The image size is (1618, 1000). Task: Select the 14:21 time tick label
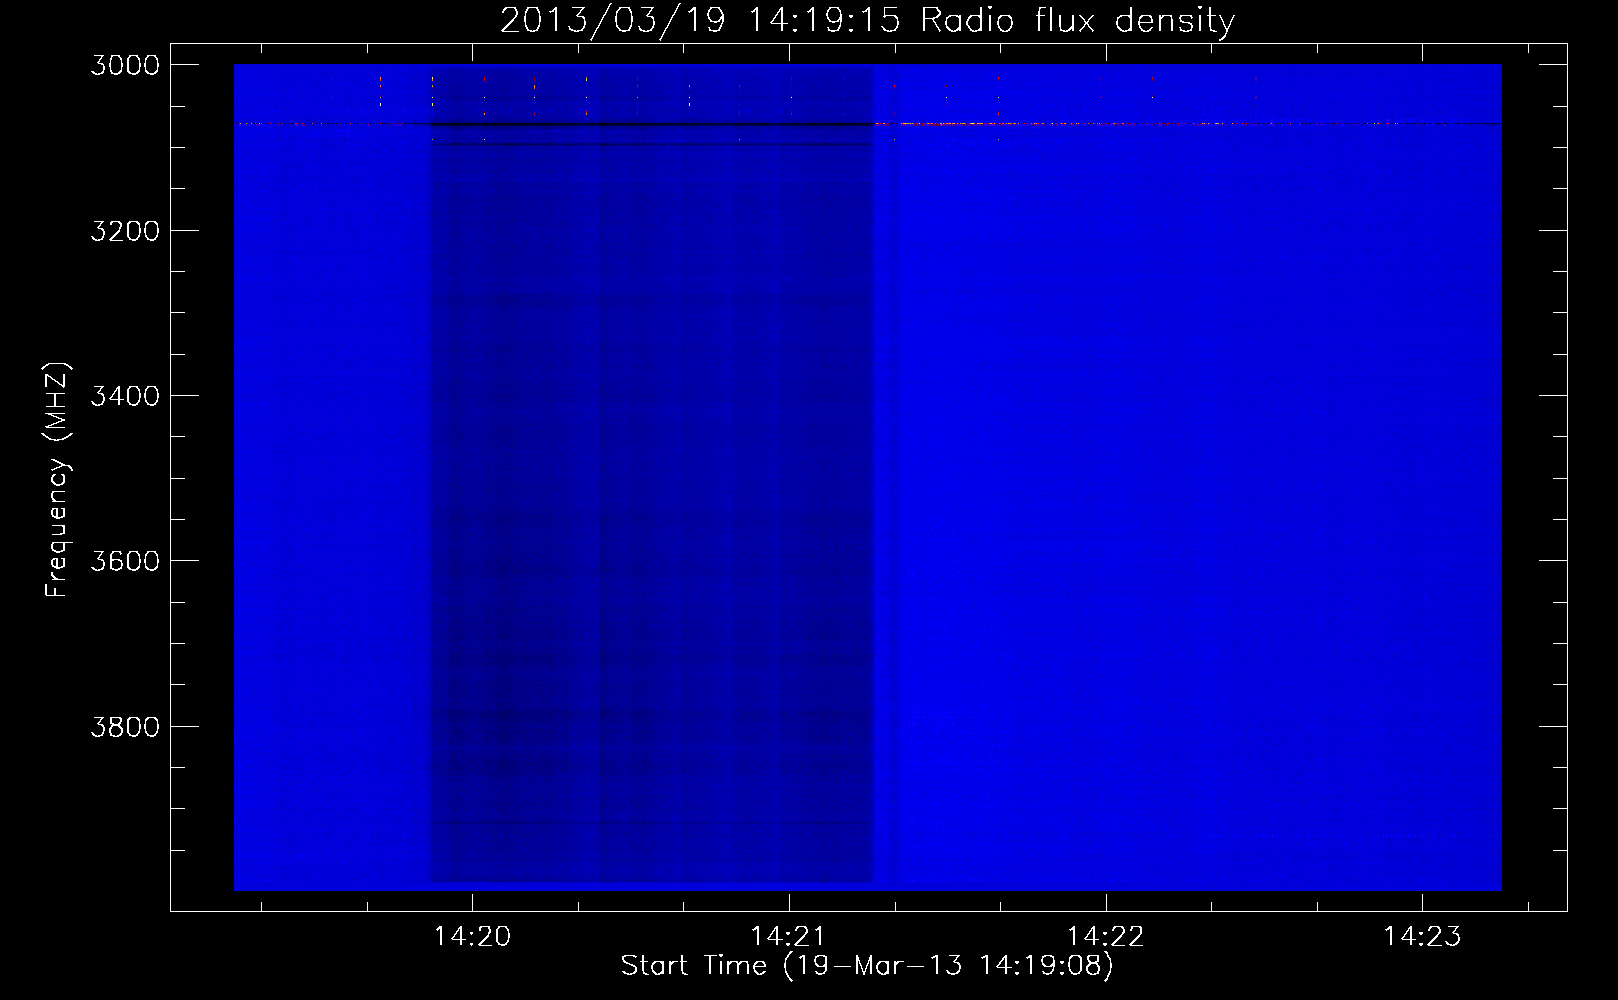point(789,937)
